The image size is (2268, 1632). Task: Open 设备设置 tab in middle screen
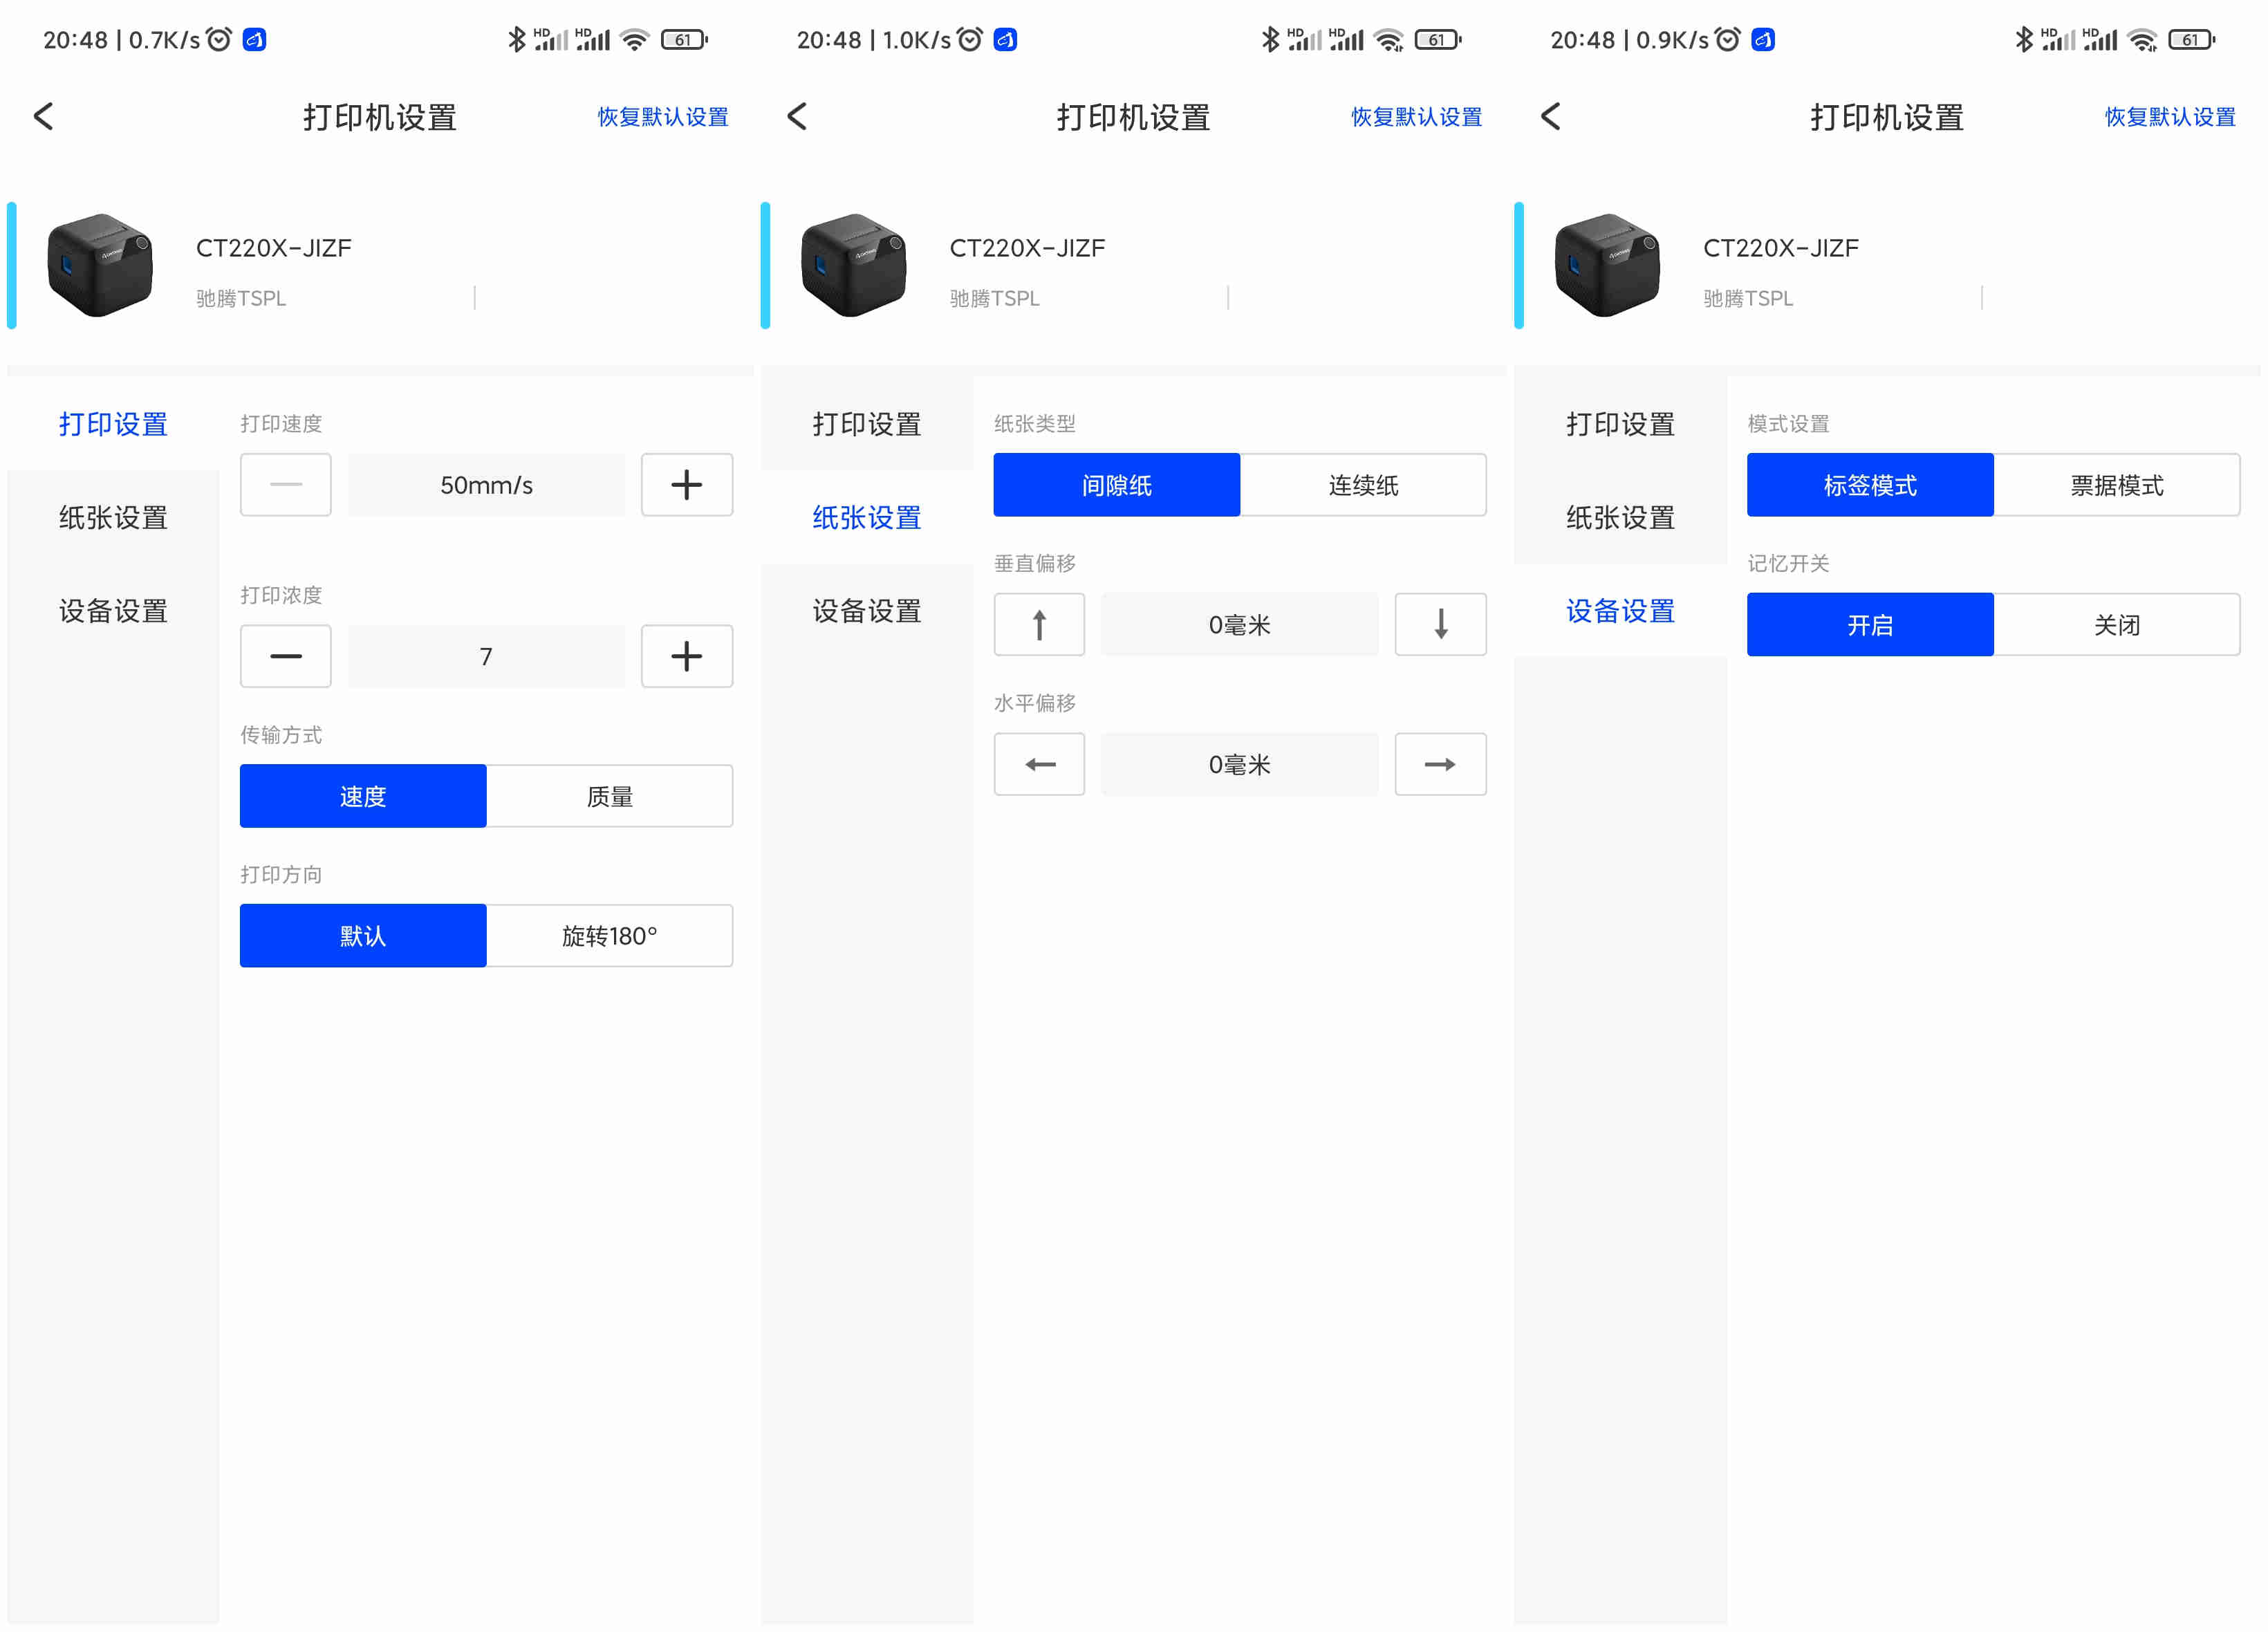click(x=866, y=611)
